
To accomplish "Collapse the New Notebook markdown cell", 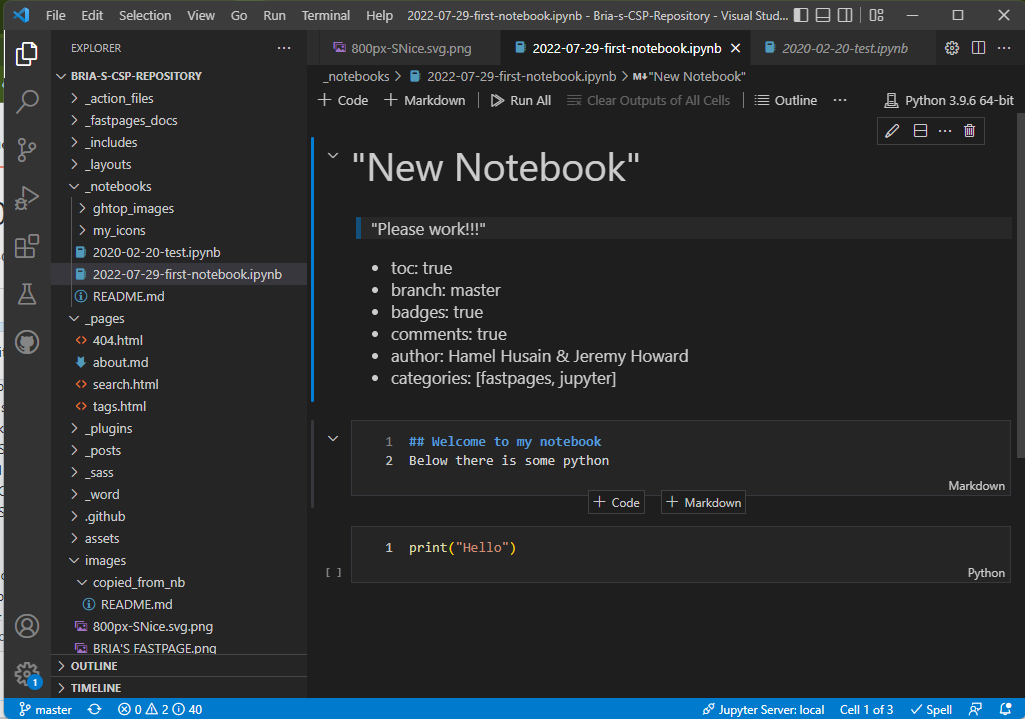I will (333, 157).
